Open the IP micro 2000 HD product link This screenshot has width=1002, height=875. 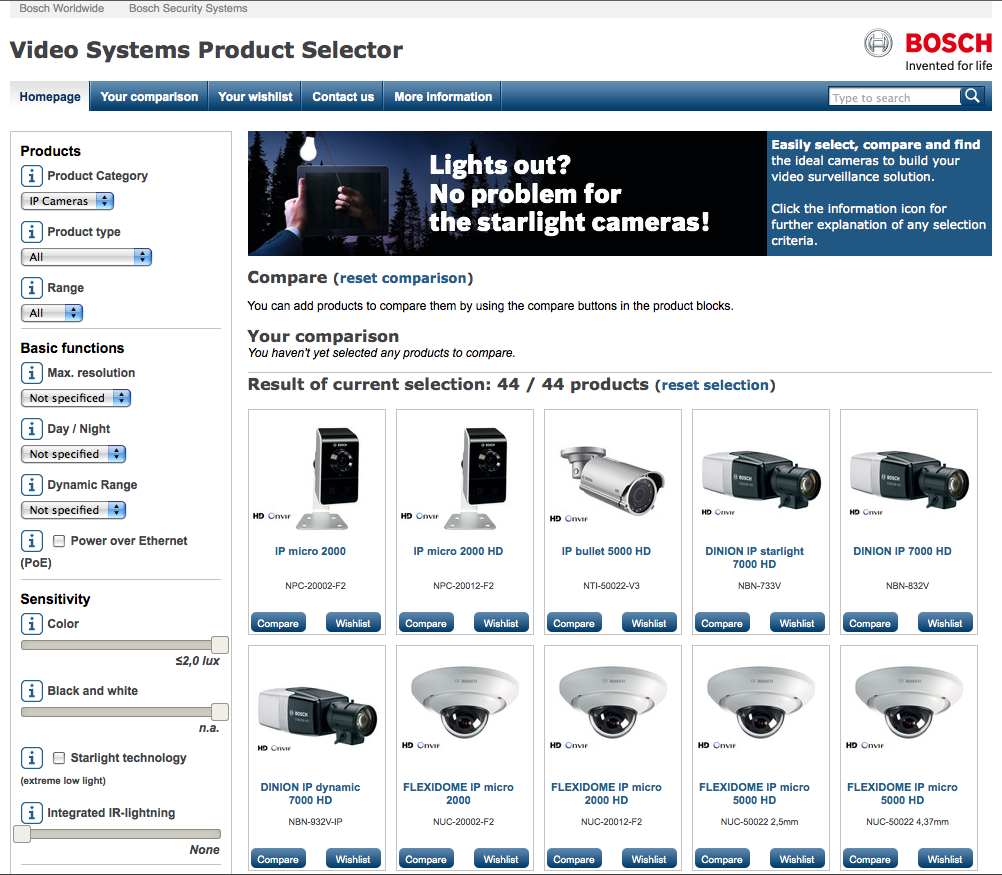pyautogui.click(x=458, y=551)
